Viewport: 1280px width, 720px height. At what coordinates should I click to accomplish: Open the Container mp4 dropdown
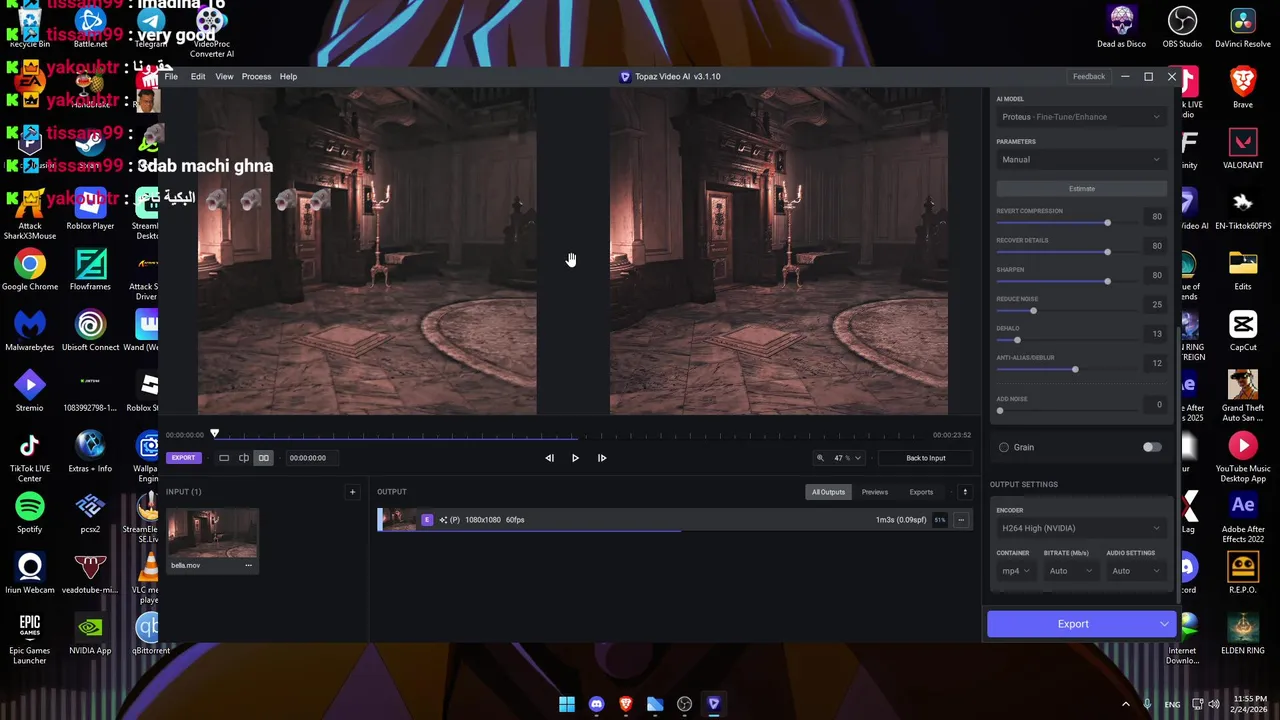pos(1015,571)
